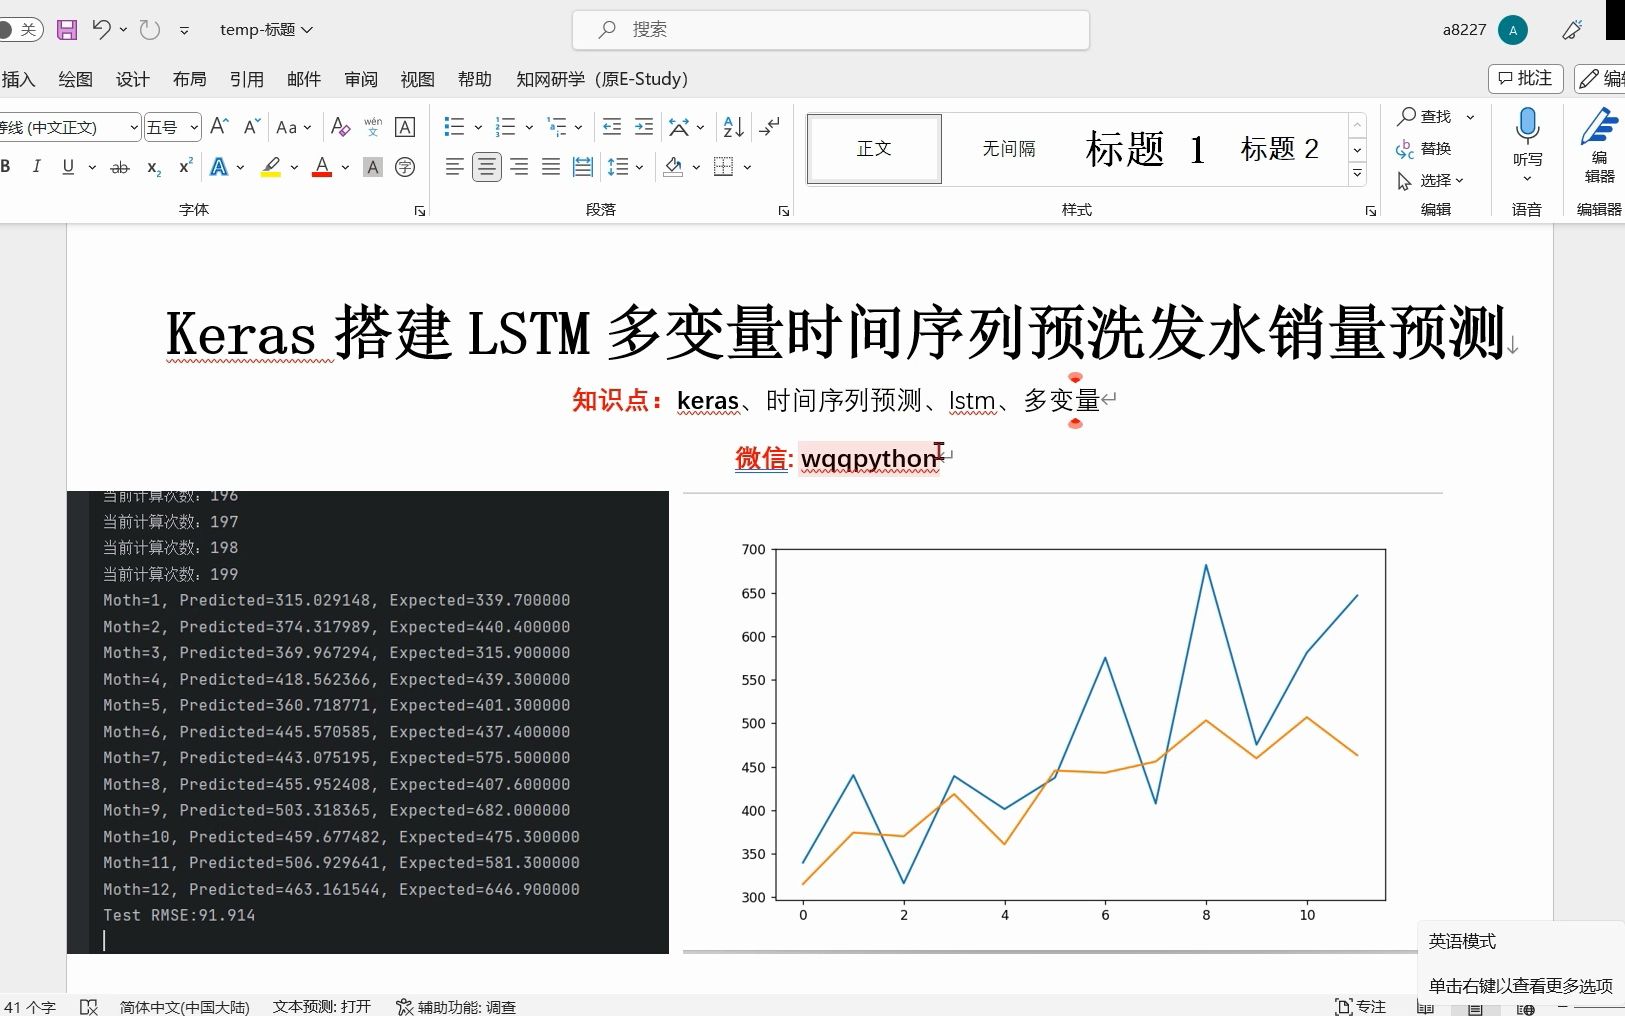Toggle strikethrough formatting
This screenshot has height=1016, width=1625.
(120, 167)
